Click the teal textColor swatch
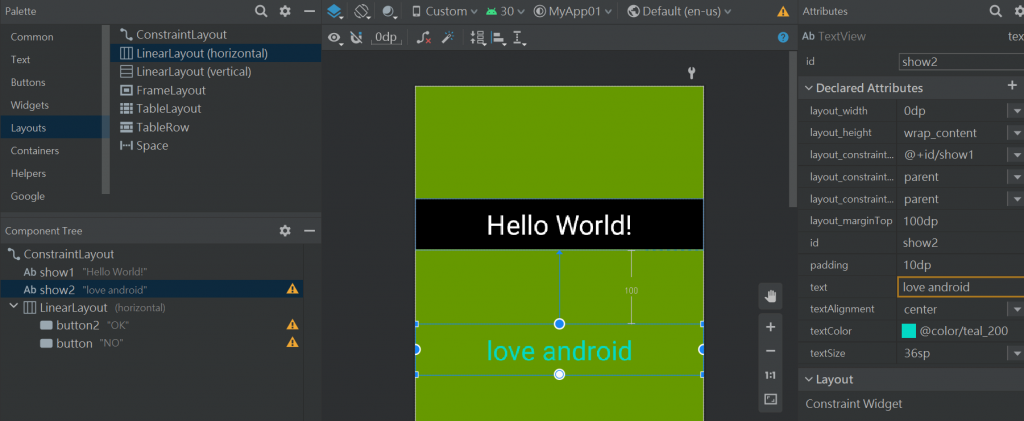 [908, 331]
